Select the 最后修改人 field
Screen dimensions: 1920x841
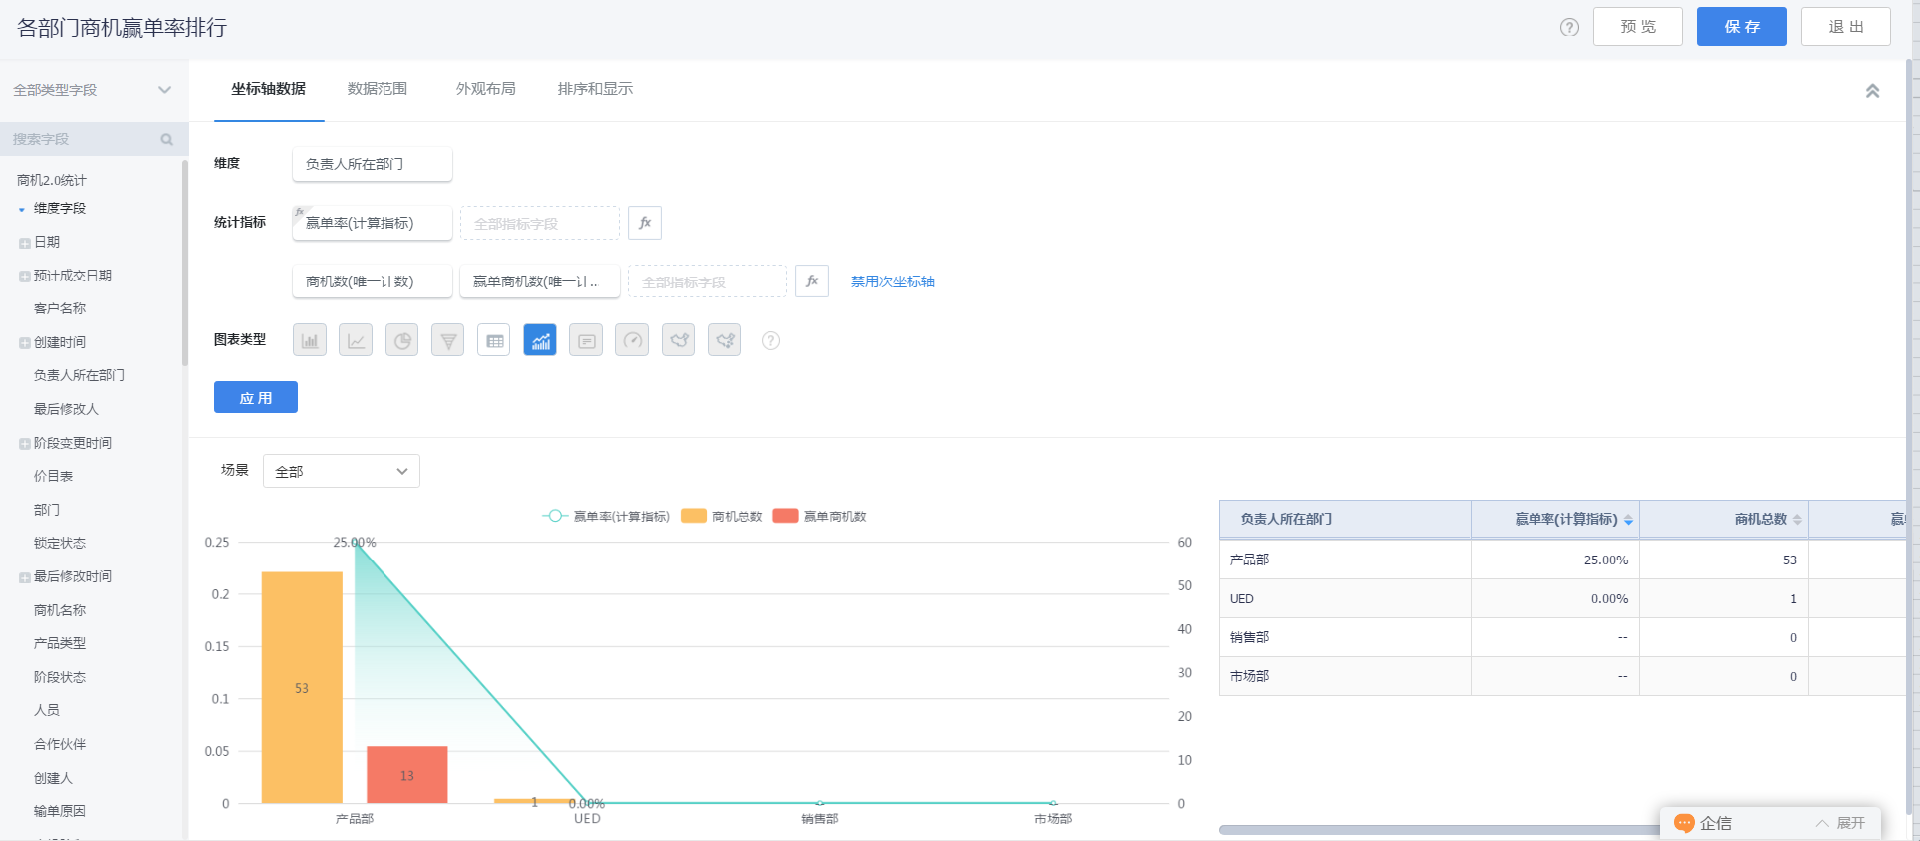click(66, 409)
